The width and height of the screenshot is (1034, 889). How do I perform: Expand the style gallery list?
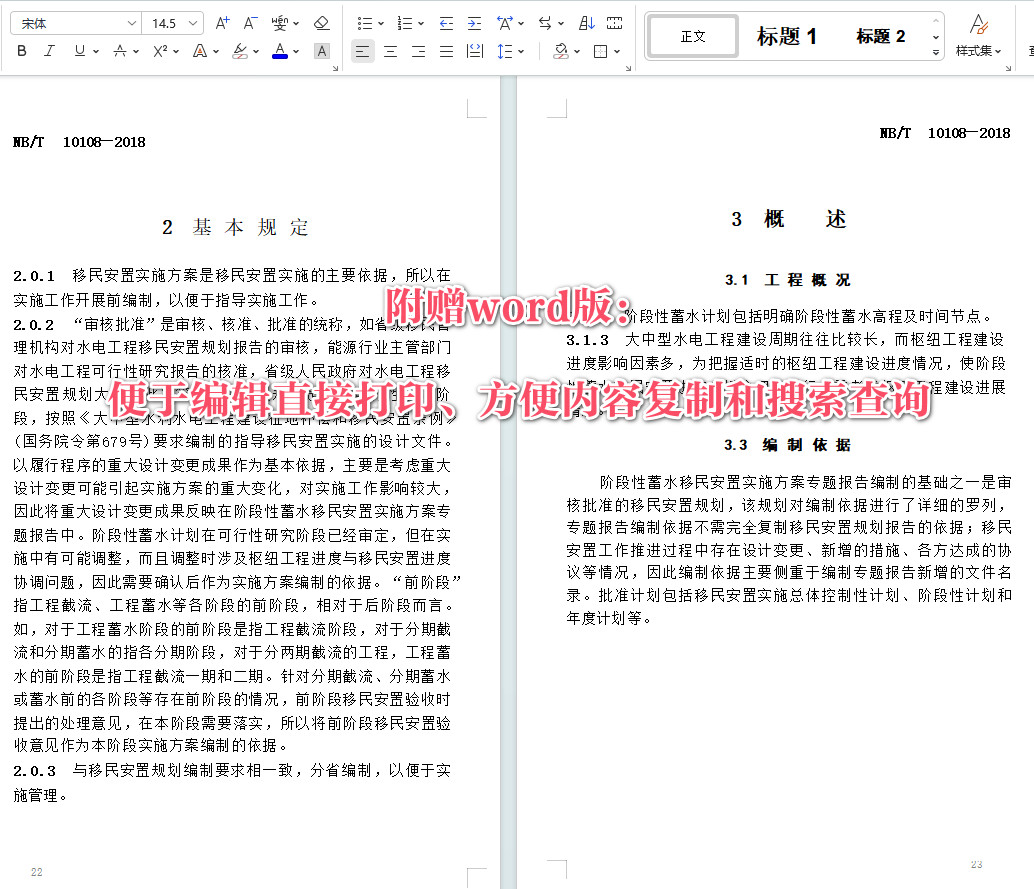click(935, 52)
